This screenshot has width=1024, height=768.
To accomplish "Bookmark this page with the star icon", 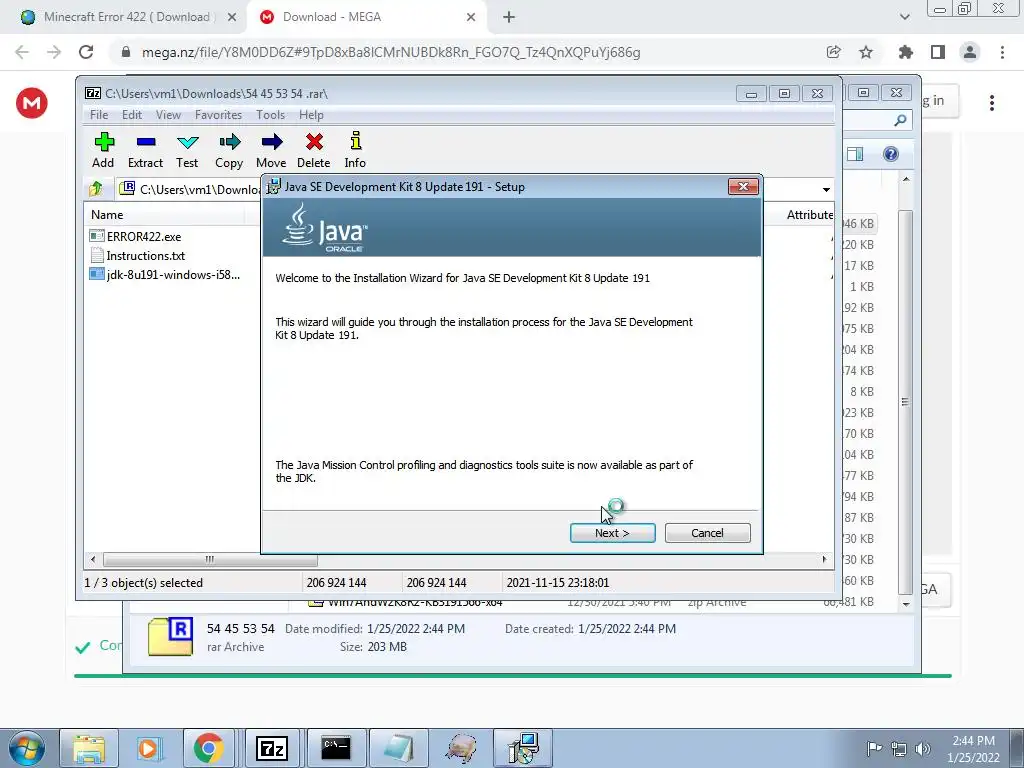I will point(866,52).
